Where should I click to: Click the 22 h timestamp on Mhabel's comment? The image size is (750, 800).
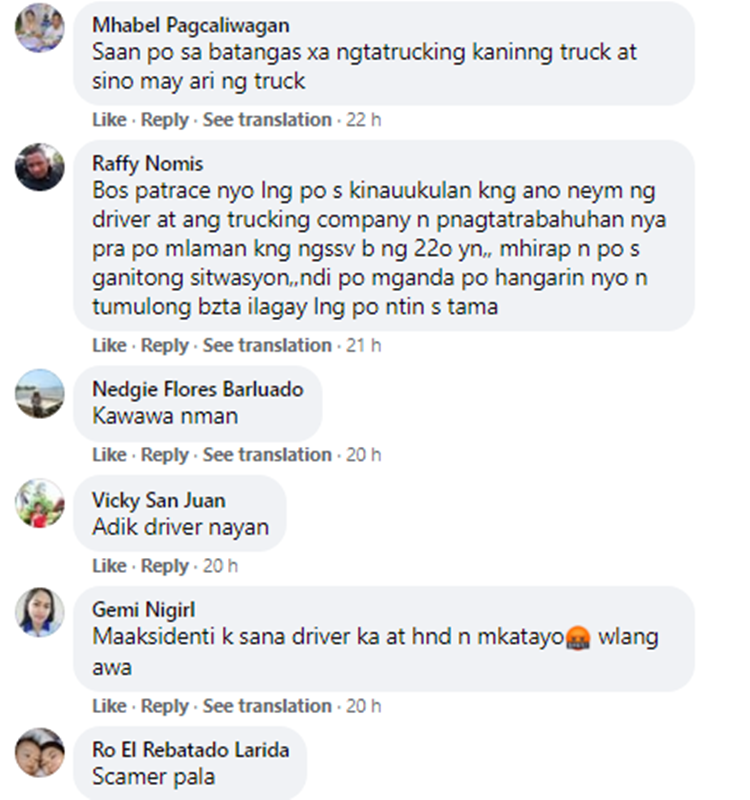tap(363, 119)
